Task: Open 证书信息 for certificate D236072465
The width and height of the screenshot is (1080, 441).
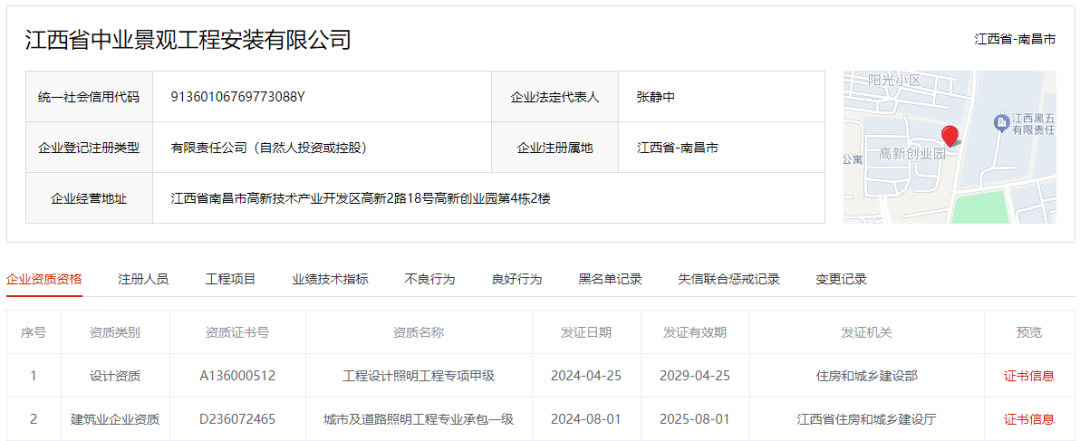Action: (x=1029, y=418)
